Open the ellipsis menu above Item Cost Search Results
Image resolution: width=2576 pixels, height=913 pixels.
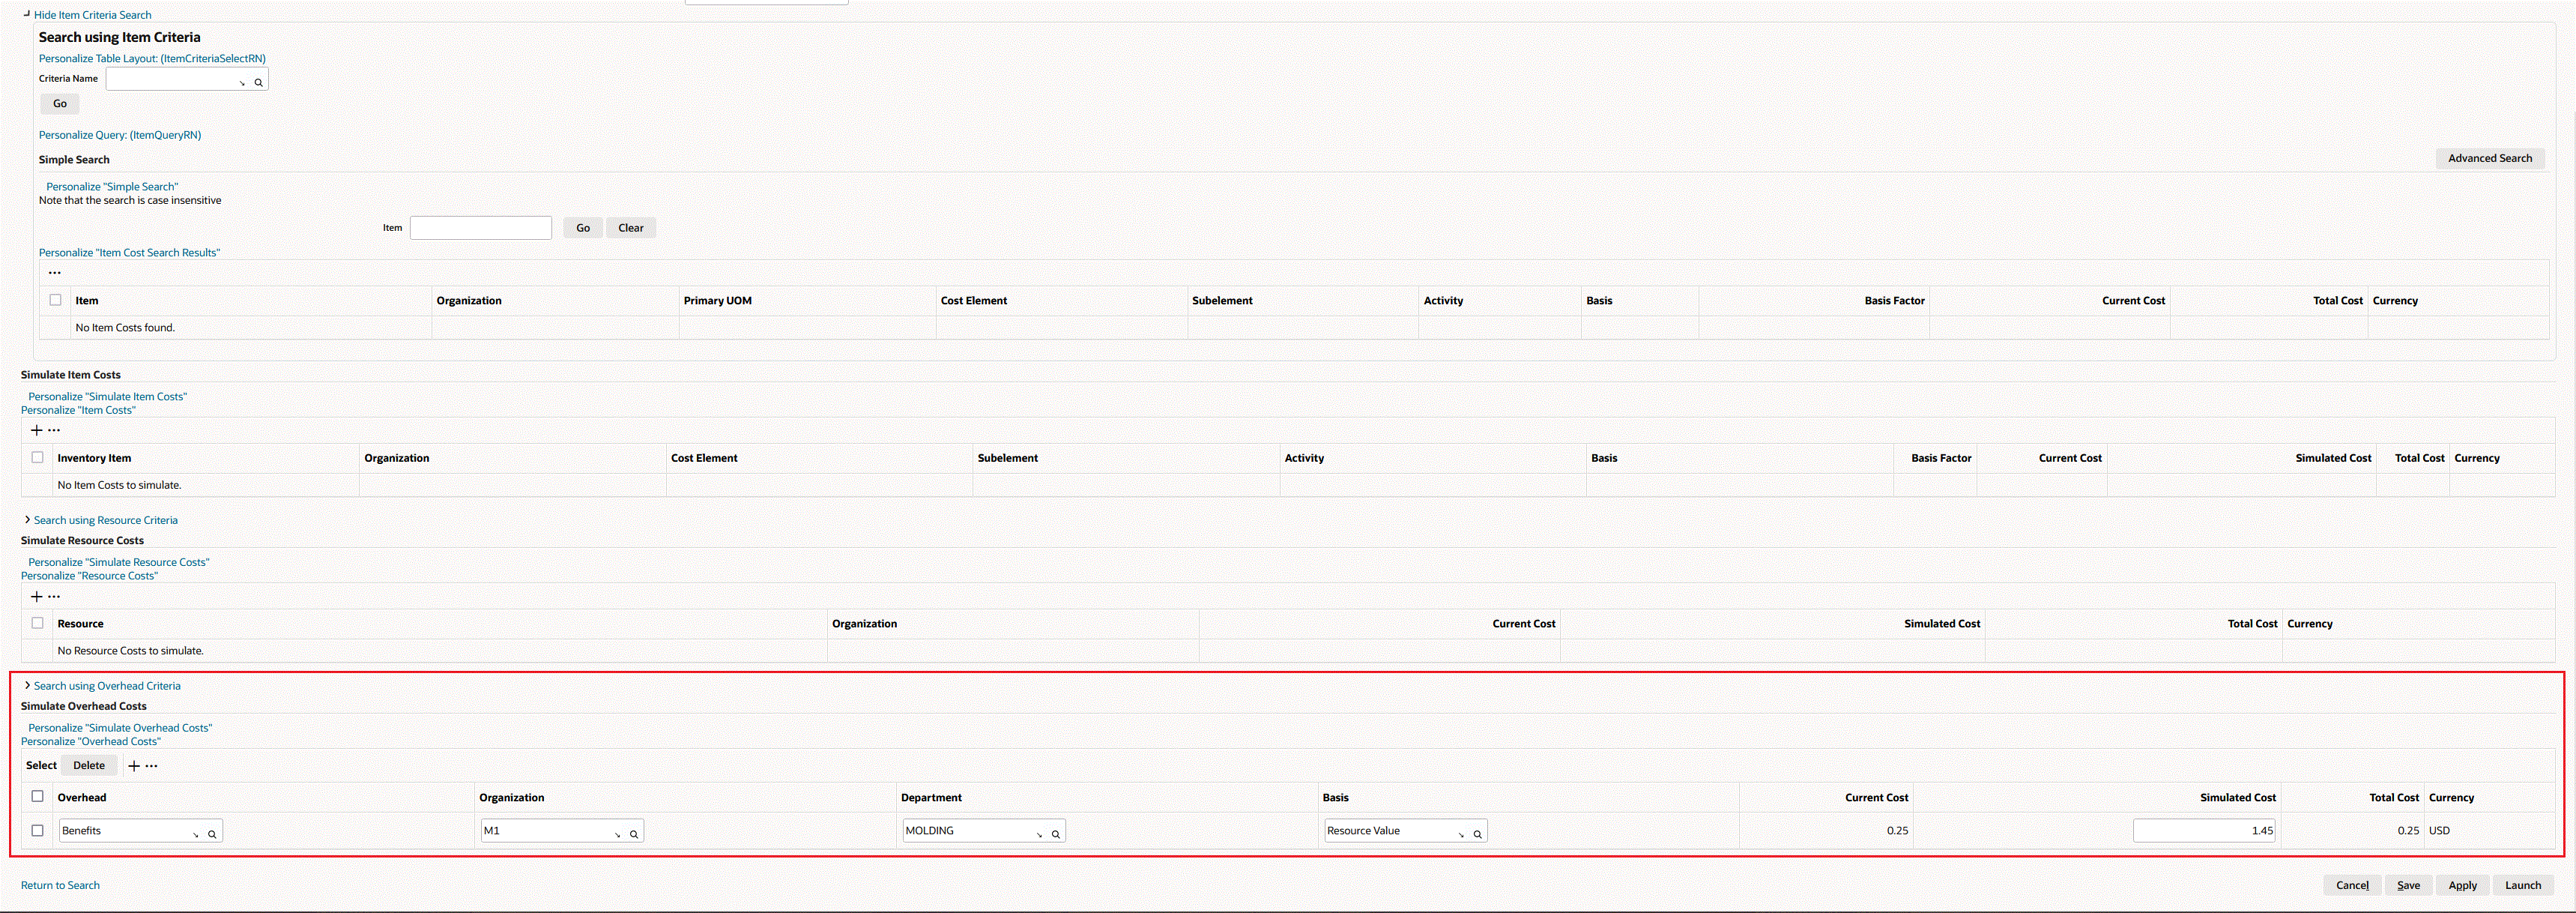tap(54, 272)
